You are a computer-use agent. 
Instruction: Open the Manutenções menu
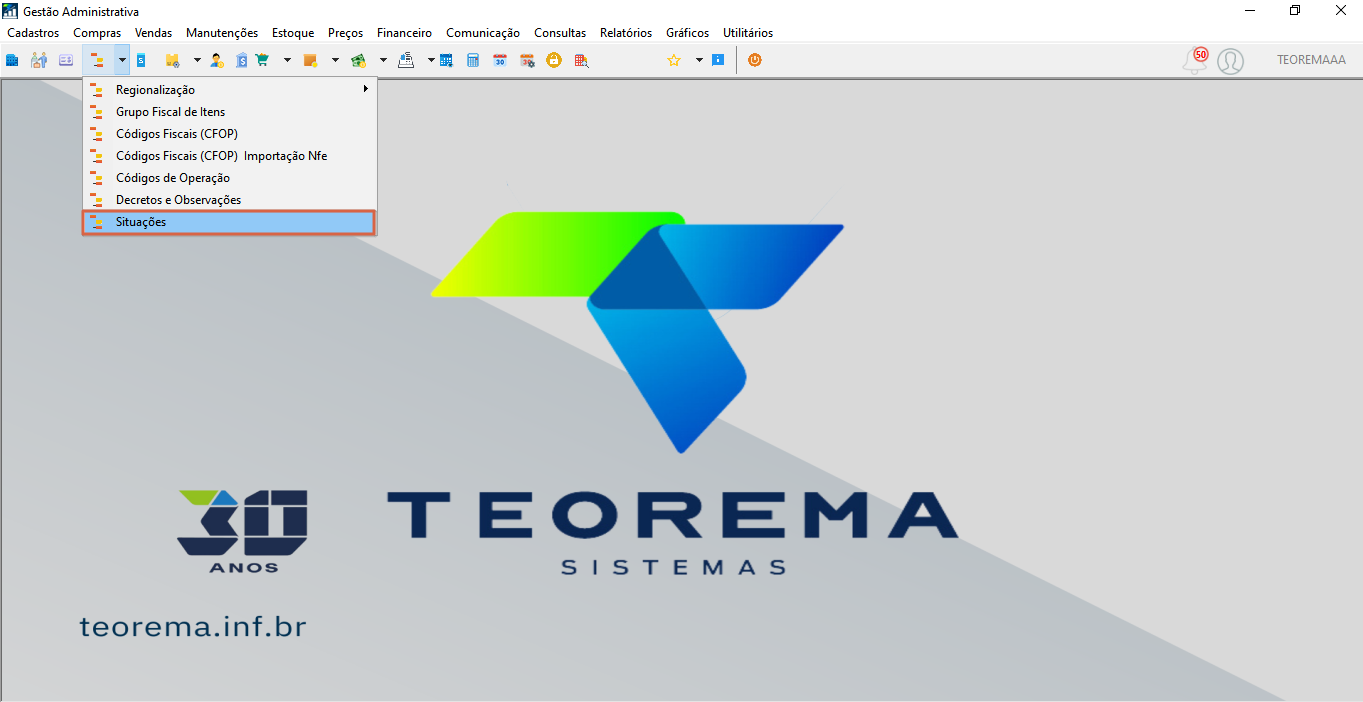pyautogui.click(x=222, y=33)
